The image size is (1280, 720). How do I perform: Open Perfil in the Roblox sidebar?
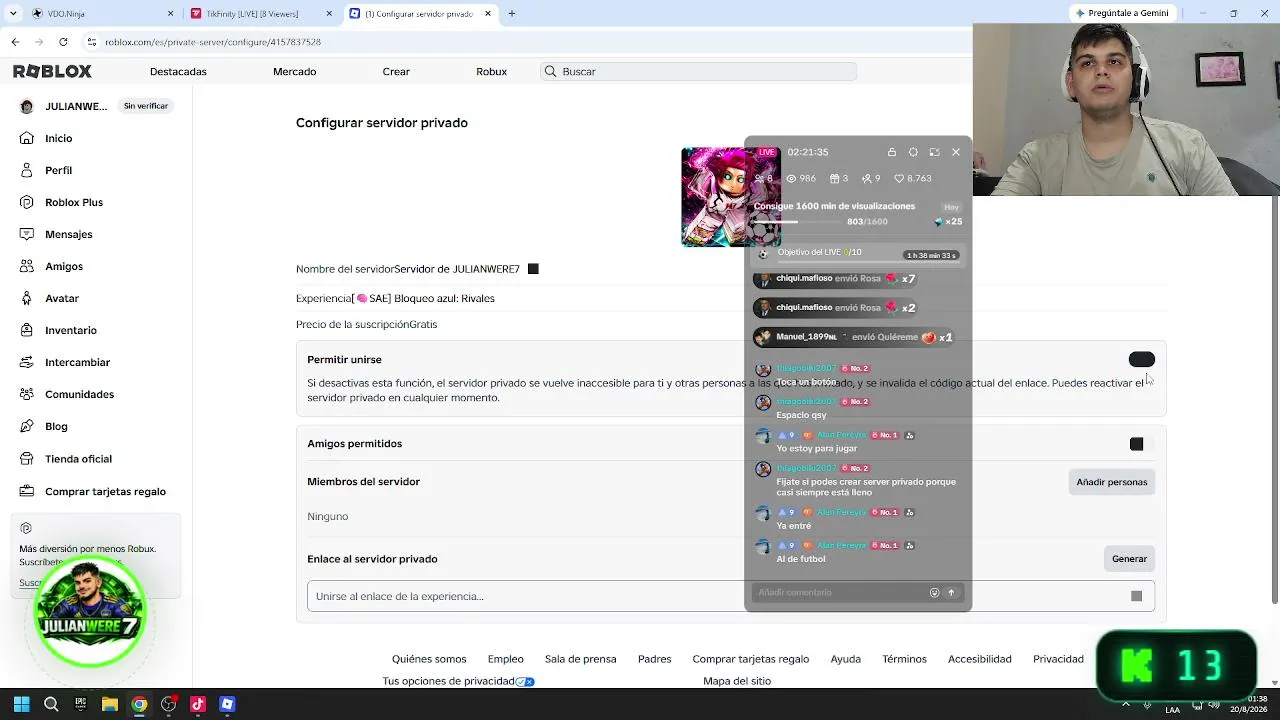point(58,170)
